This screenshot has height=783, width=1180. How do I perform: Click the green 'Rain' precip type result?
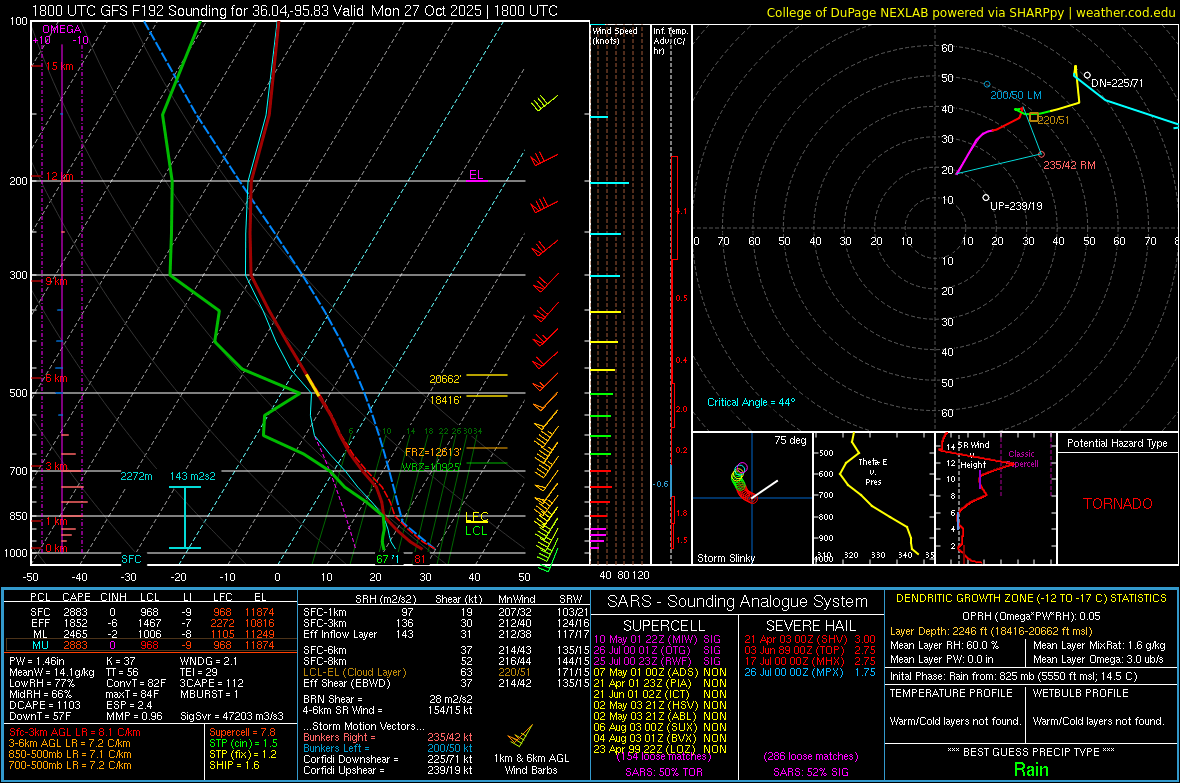(1031, 769)
